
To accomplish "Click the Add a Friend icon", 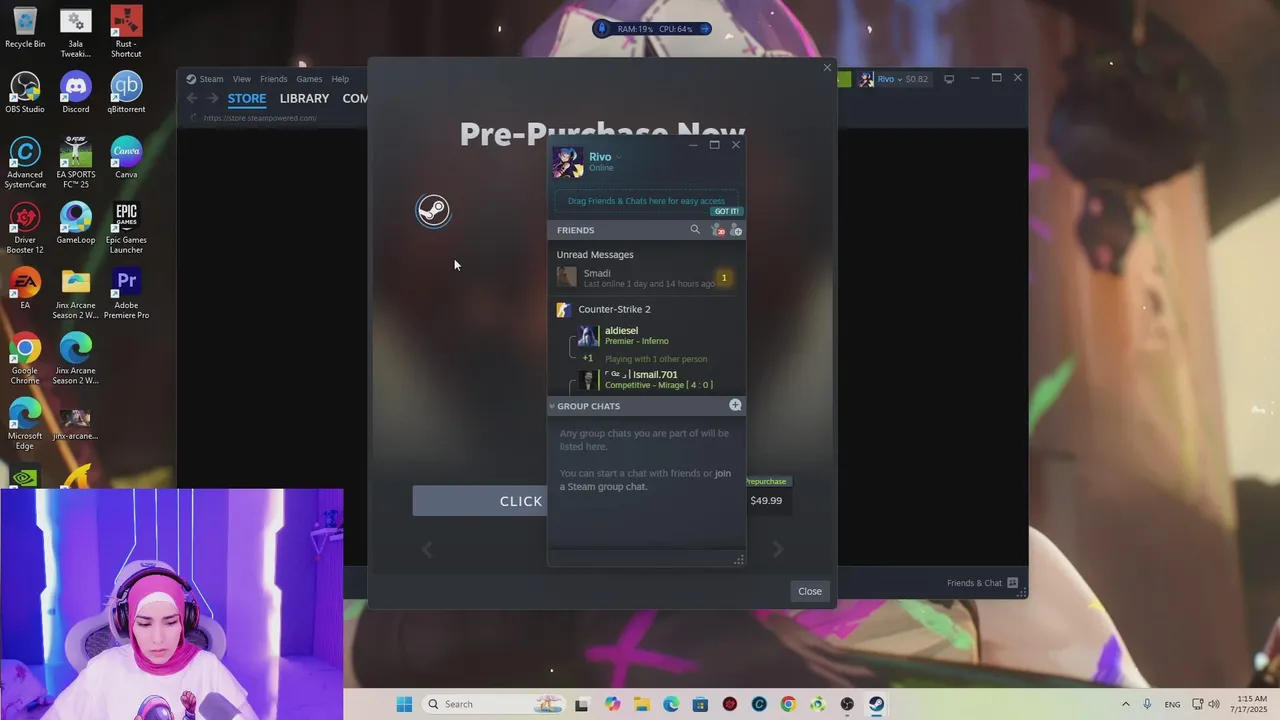I will [736, 230].
